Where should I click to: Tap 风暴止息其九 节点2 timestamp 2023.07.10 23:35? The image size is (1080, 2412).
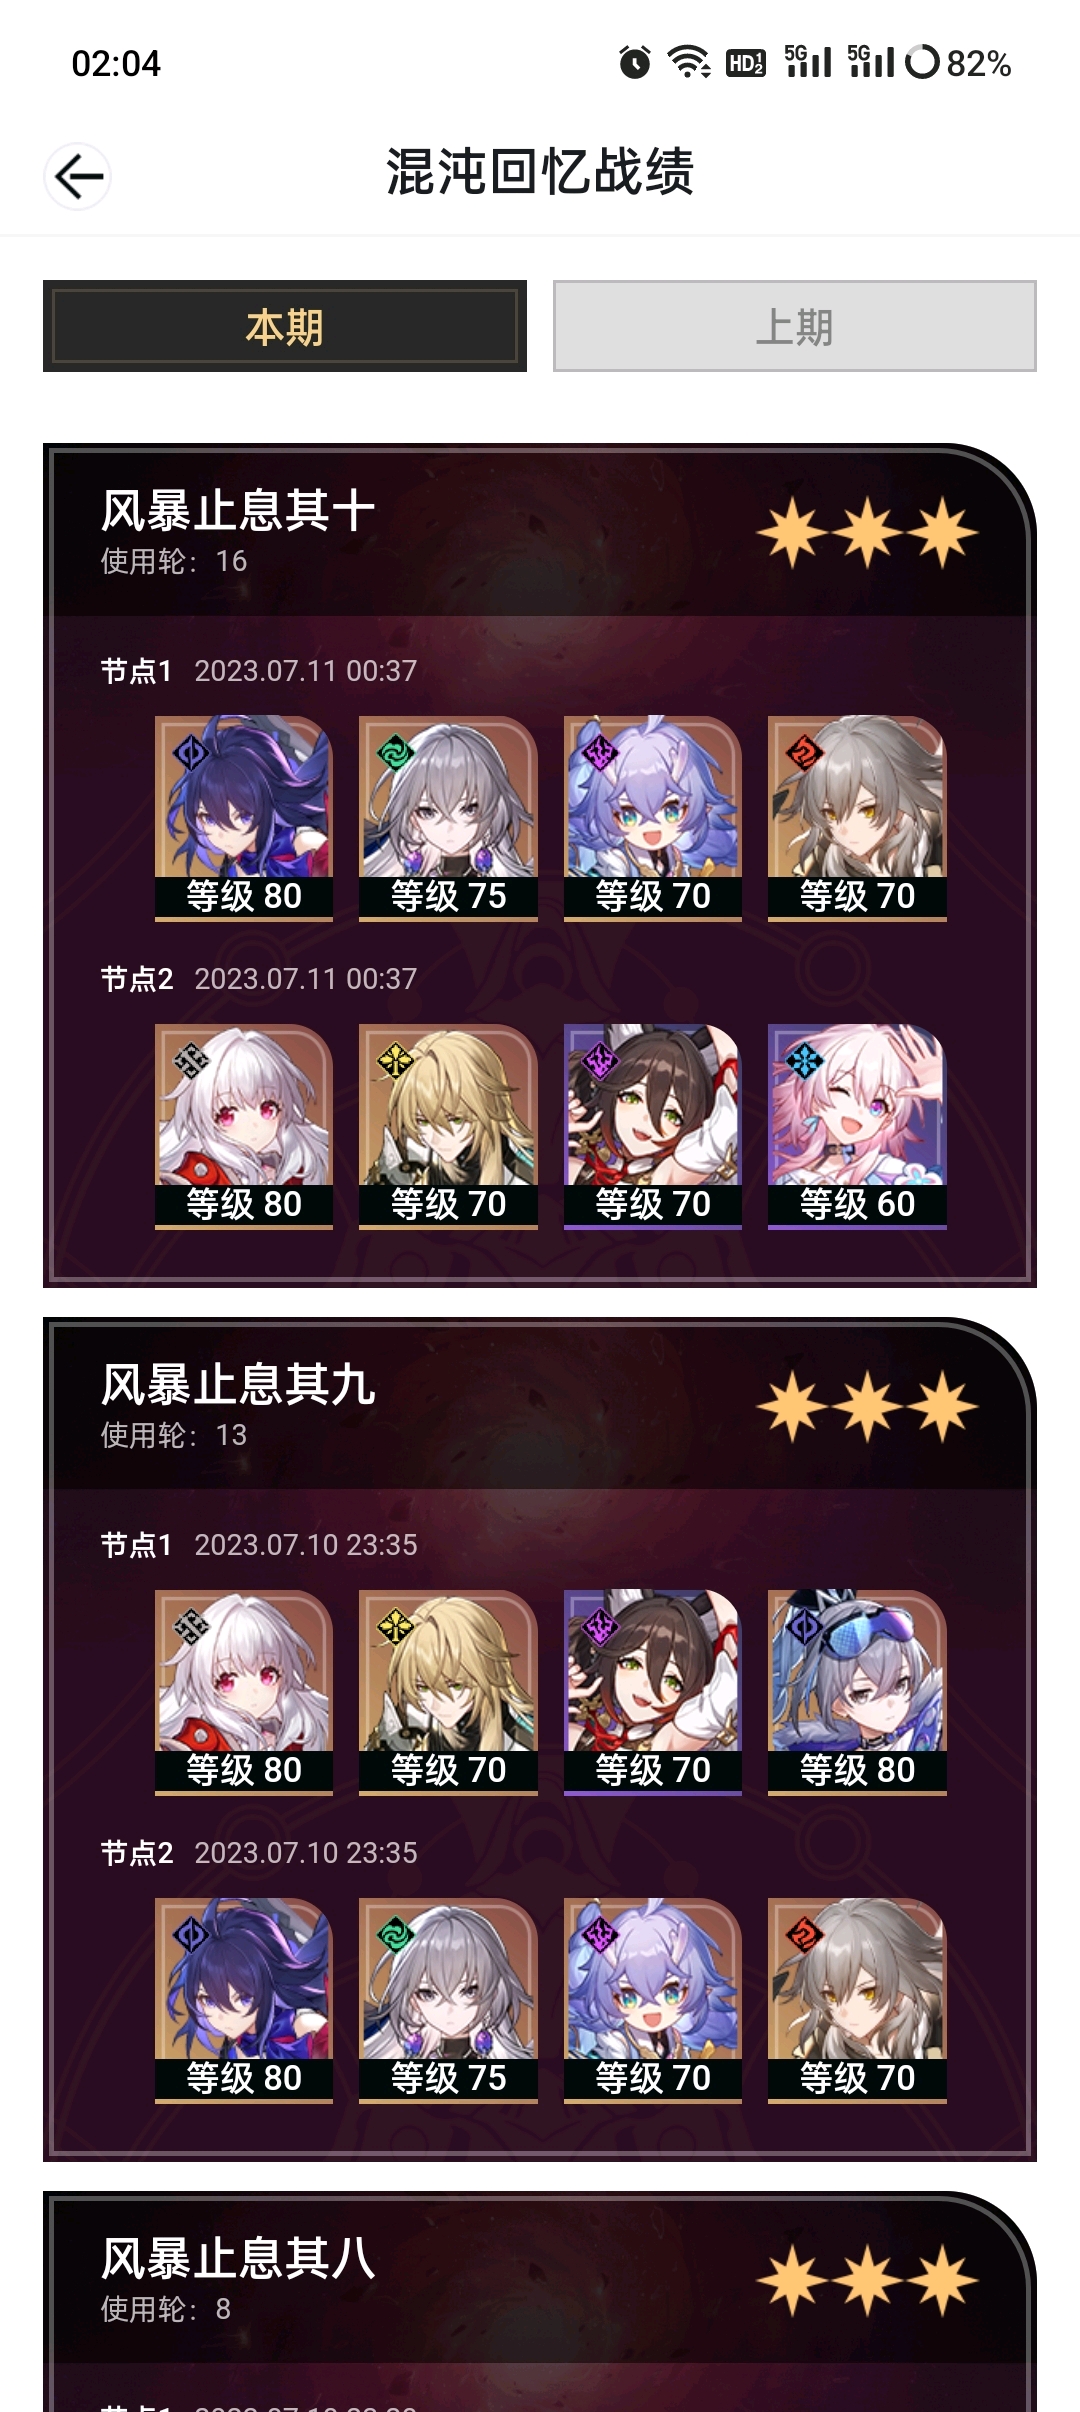306,1853
